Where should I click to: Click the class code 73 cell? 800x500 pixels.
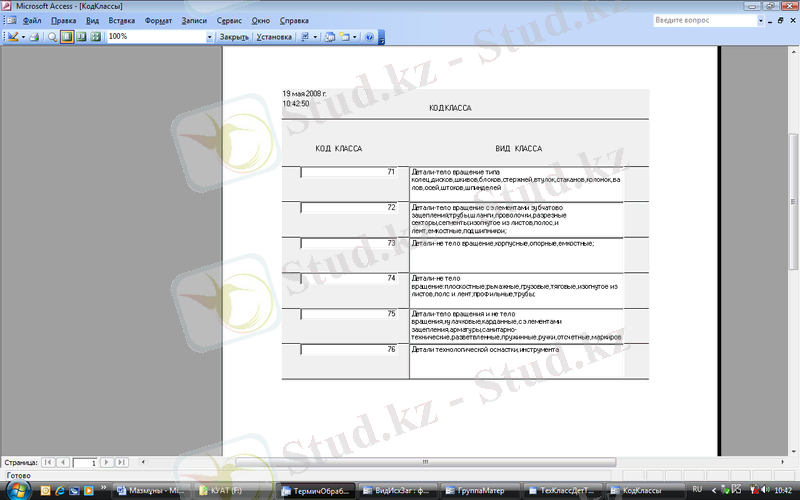click(349, 243)
